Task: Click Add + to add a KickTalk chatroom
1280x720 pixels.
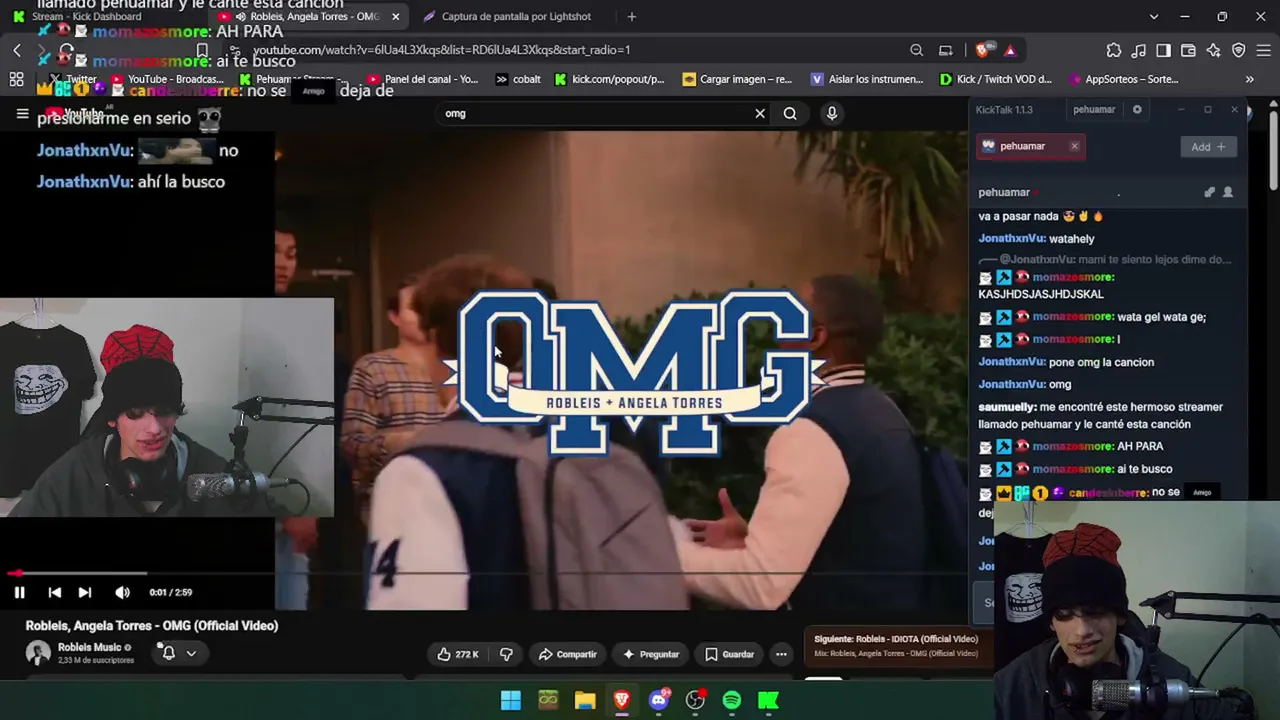Action: click(x=1208, y=147)
